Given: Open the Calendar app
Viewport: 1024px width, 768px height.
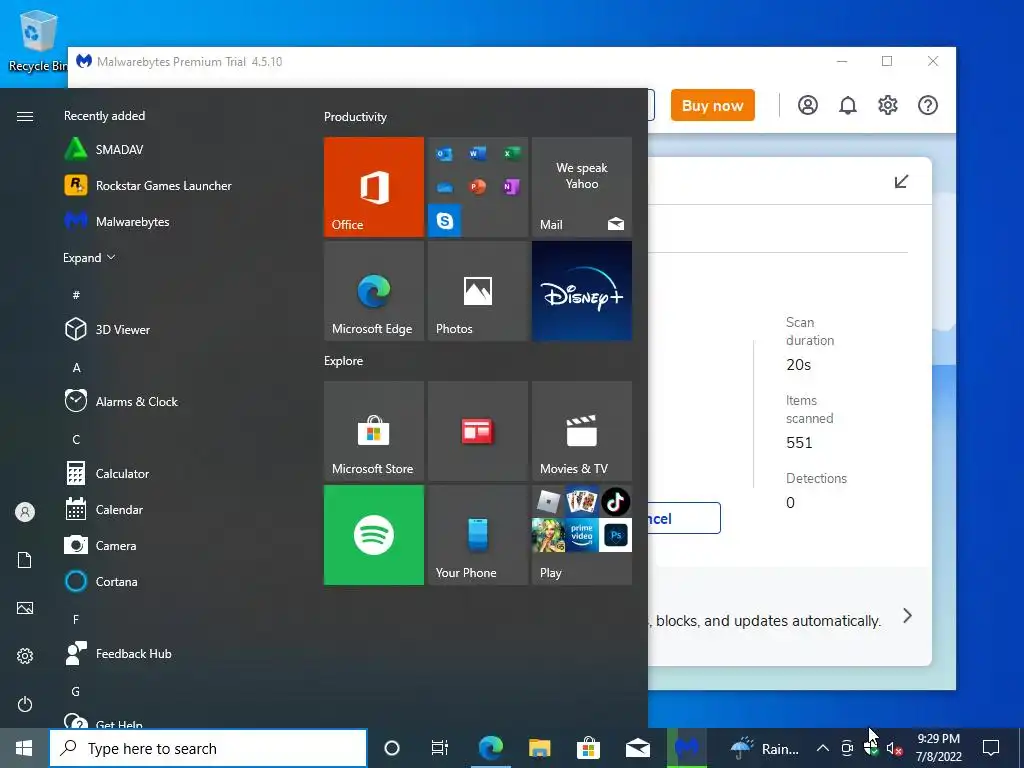Looking at the screenshot, I should (104, 509).
